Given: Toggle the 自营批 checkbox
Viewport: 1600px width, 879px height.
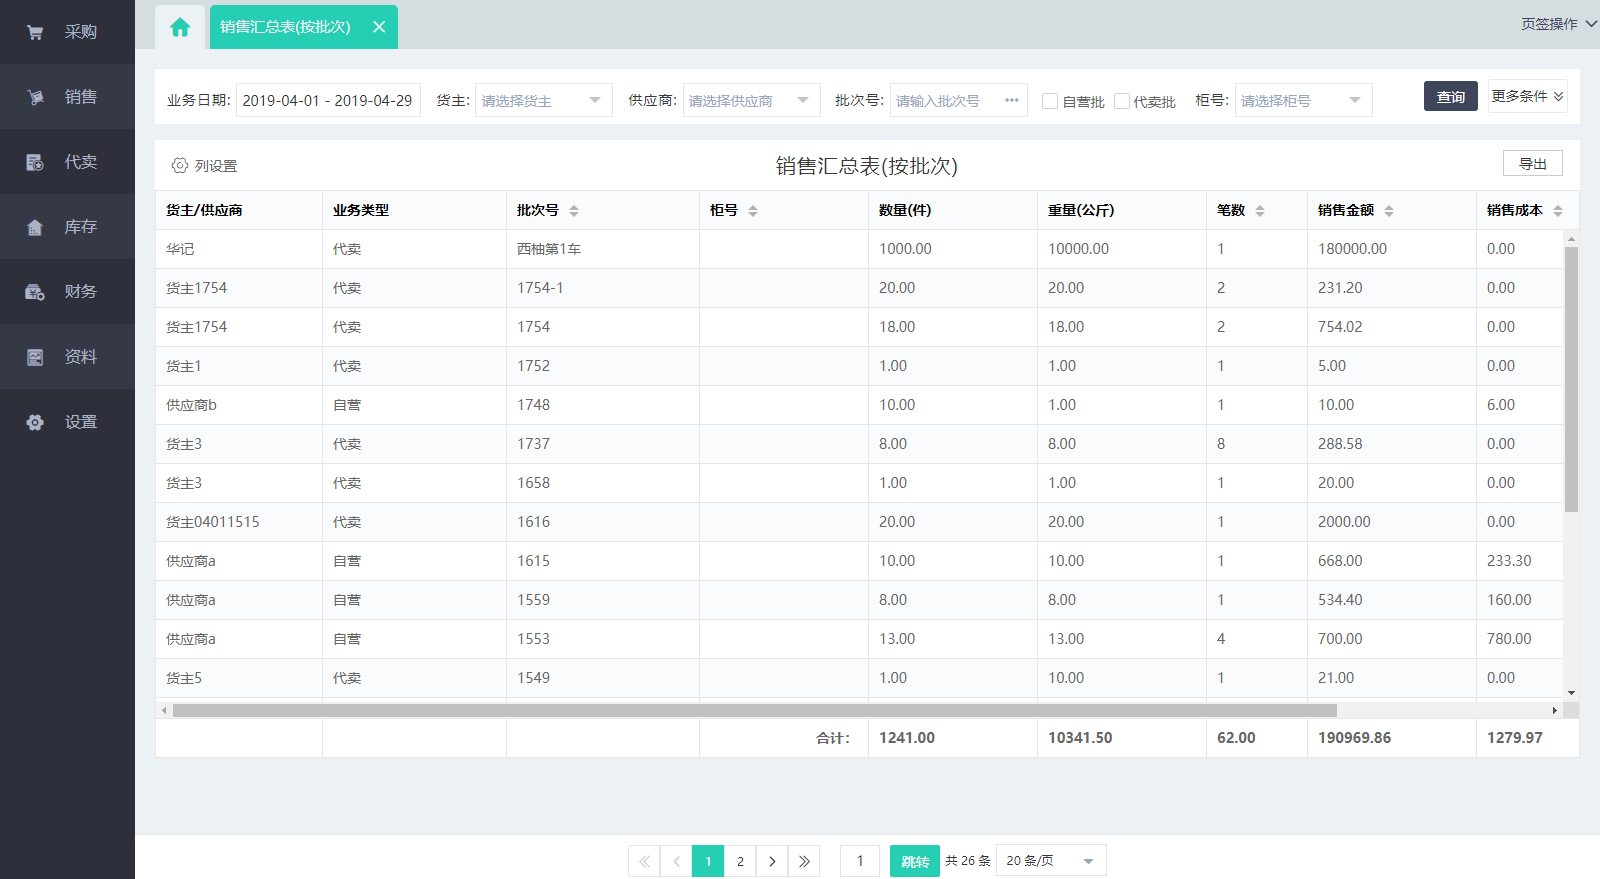Looking at the screenshot, I should click(x=1050, y=101).
